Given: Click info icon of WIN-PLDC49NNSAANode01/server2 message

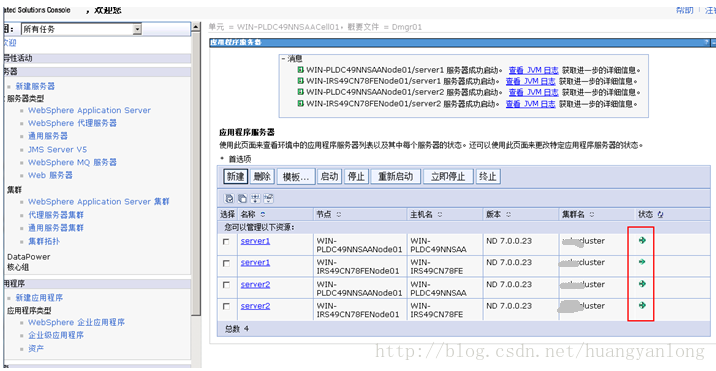Looking at the screenshot, I should tap(300, 91).
